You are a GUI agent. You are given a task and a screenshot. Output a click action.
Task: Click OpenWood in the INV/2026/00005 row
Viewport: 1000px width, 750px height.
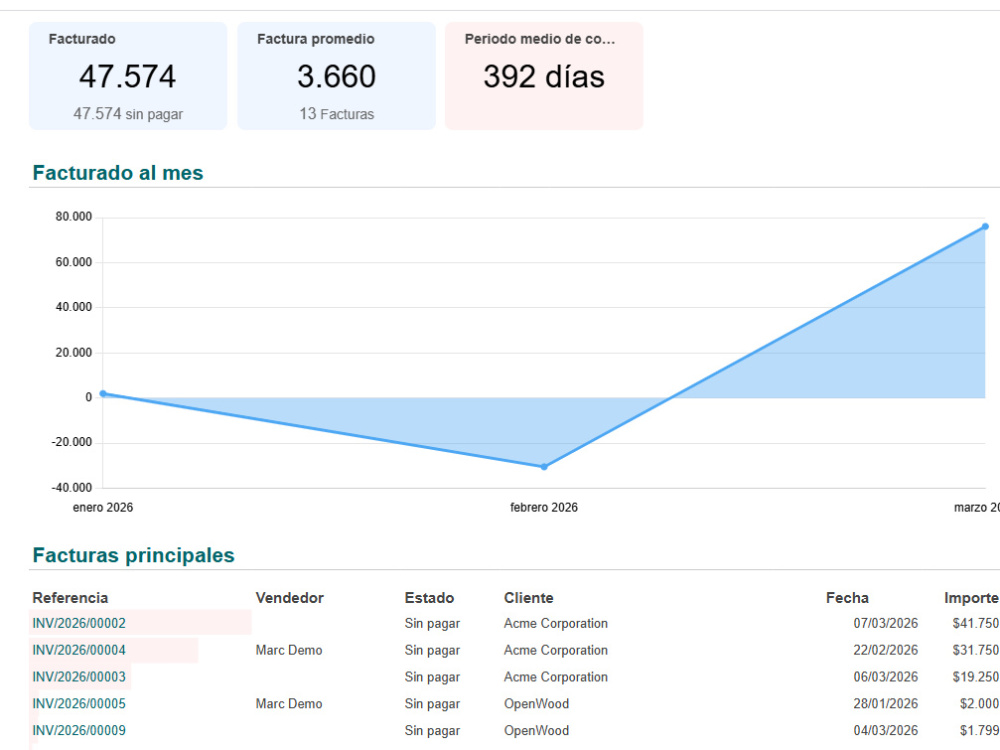[536, 703]
